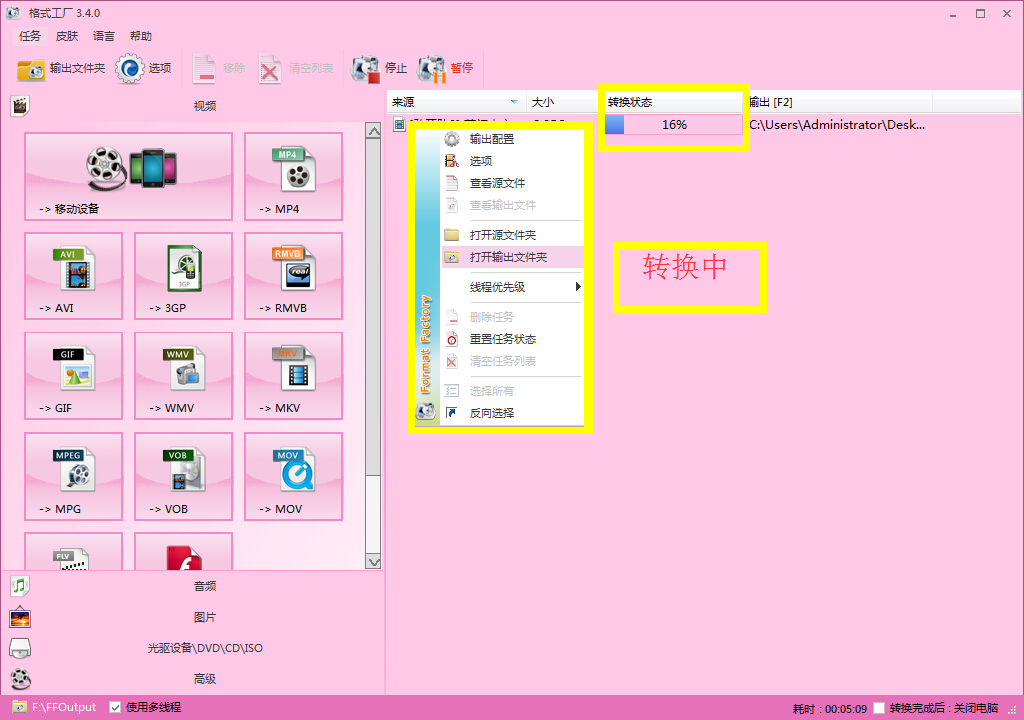
Task: Open the 帮助 help menu
Action: pos(140,36)
